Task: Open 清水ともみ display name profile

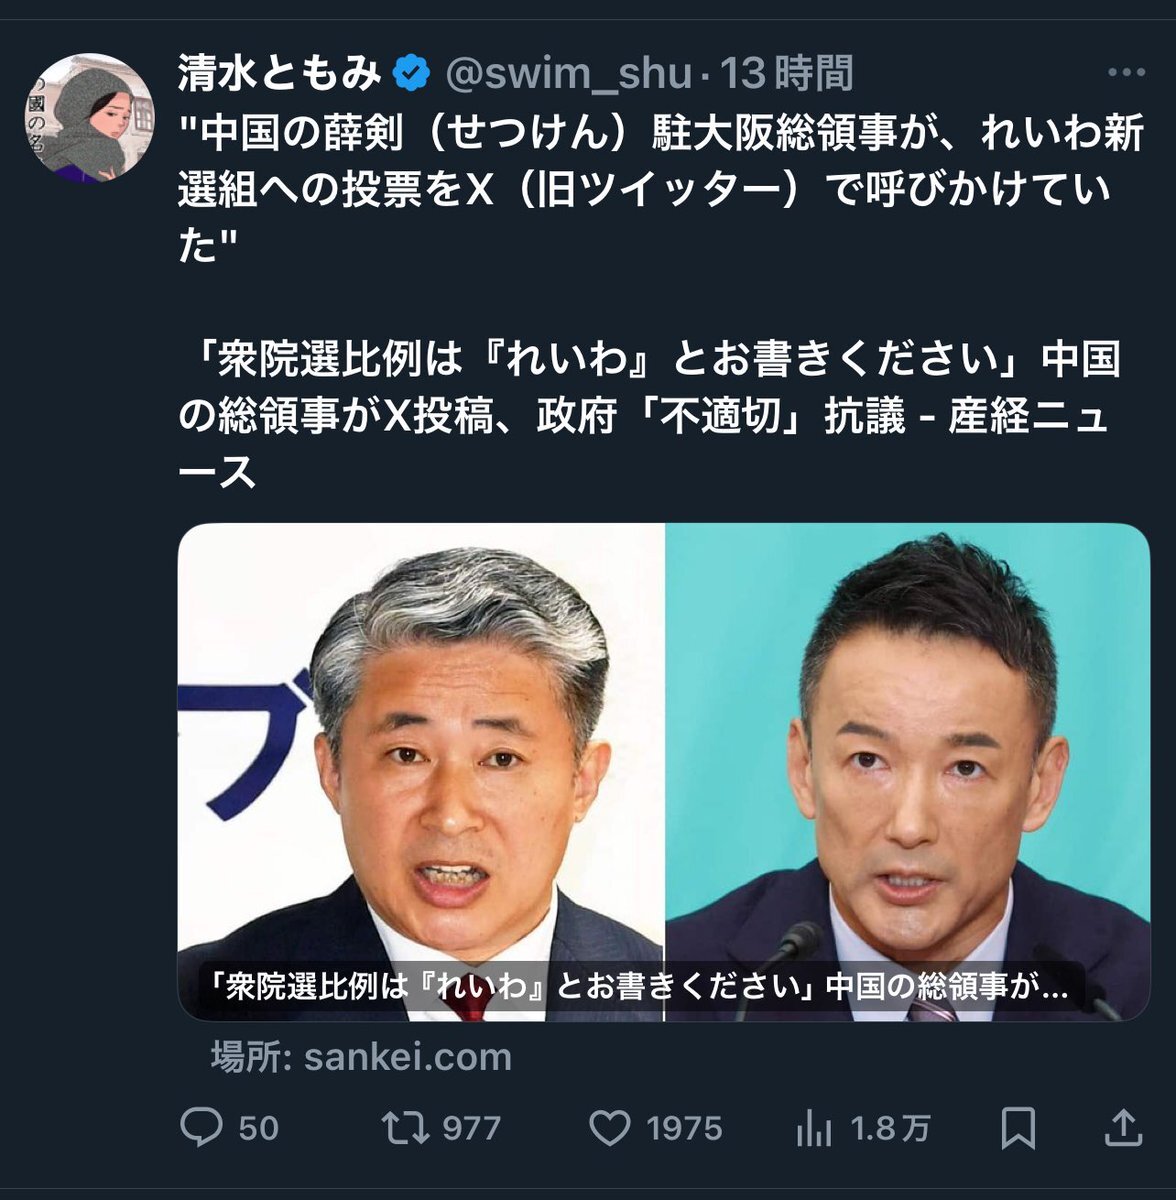Action: coord(279,73)
